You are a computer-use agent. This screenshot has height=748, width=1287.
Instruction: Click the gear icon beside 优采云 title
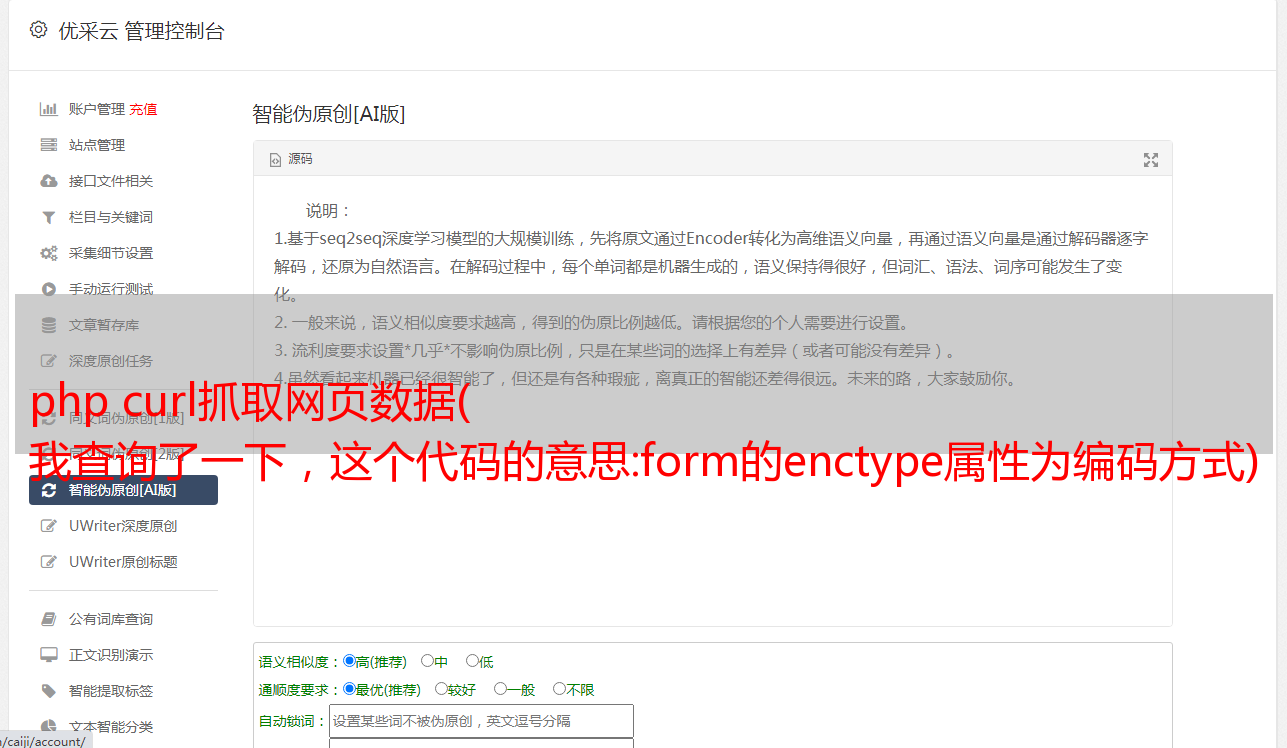point(38,30)
